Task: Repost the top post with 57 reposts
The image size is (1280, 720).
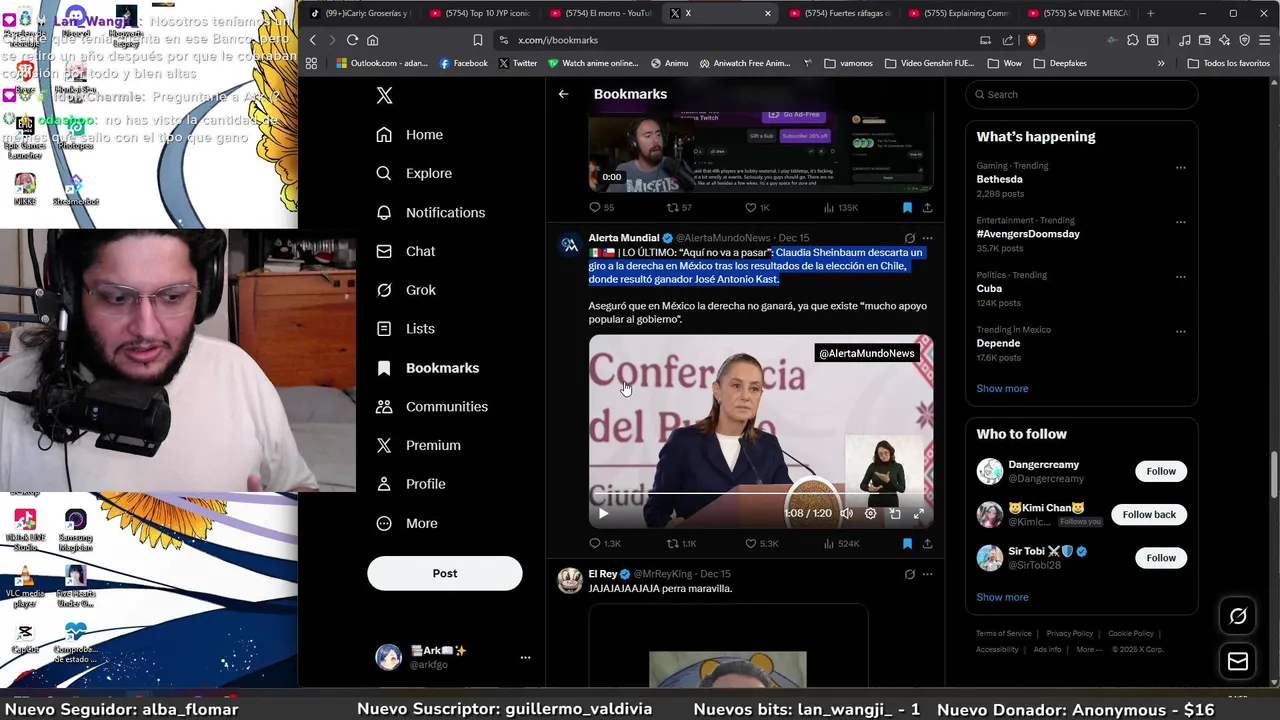Action: pos(679,207)
